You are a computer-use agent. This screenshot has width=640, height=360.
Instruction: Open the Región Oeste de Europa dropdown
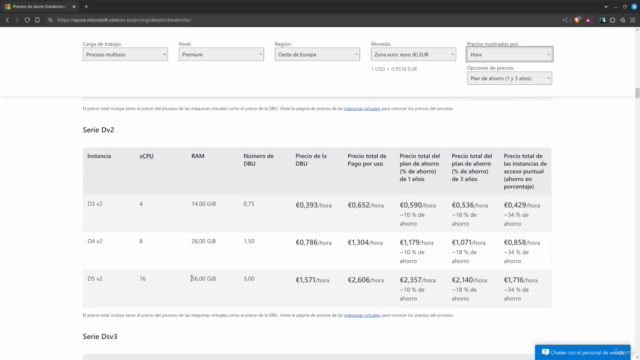317,54
